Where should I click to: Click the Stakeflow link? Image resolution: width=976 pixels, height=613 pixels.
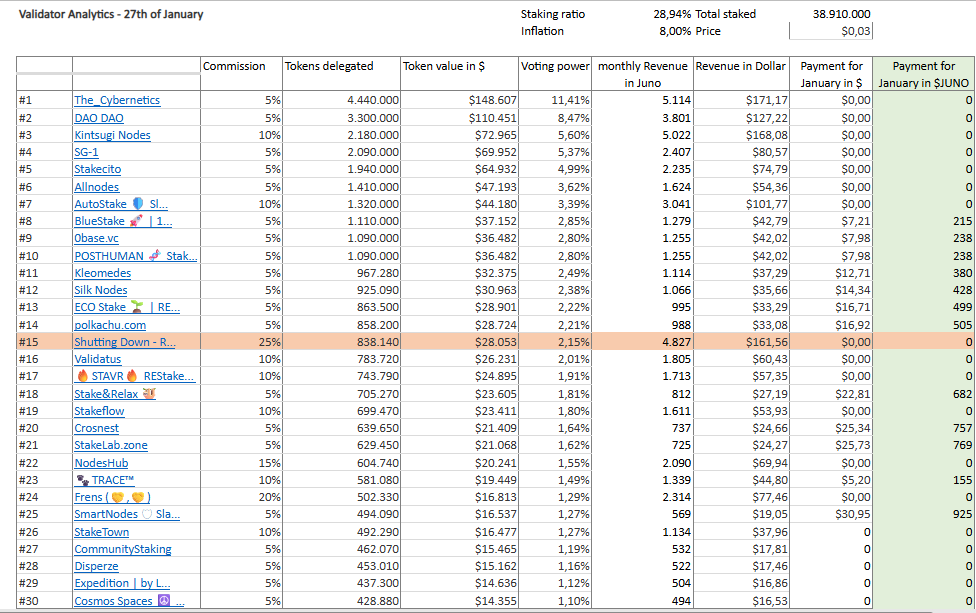(99, 411)
